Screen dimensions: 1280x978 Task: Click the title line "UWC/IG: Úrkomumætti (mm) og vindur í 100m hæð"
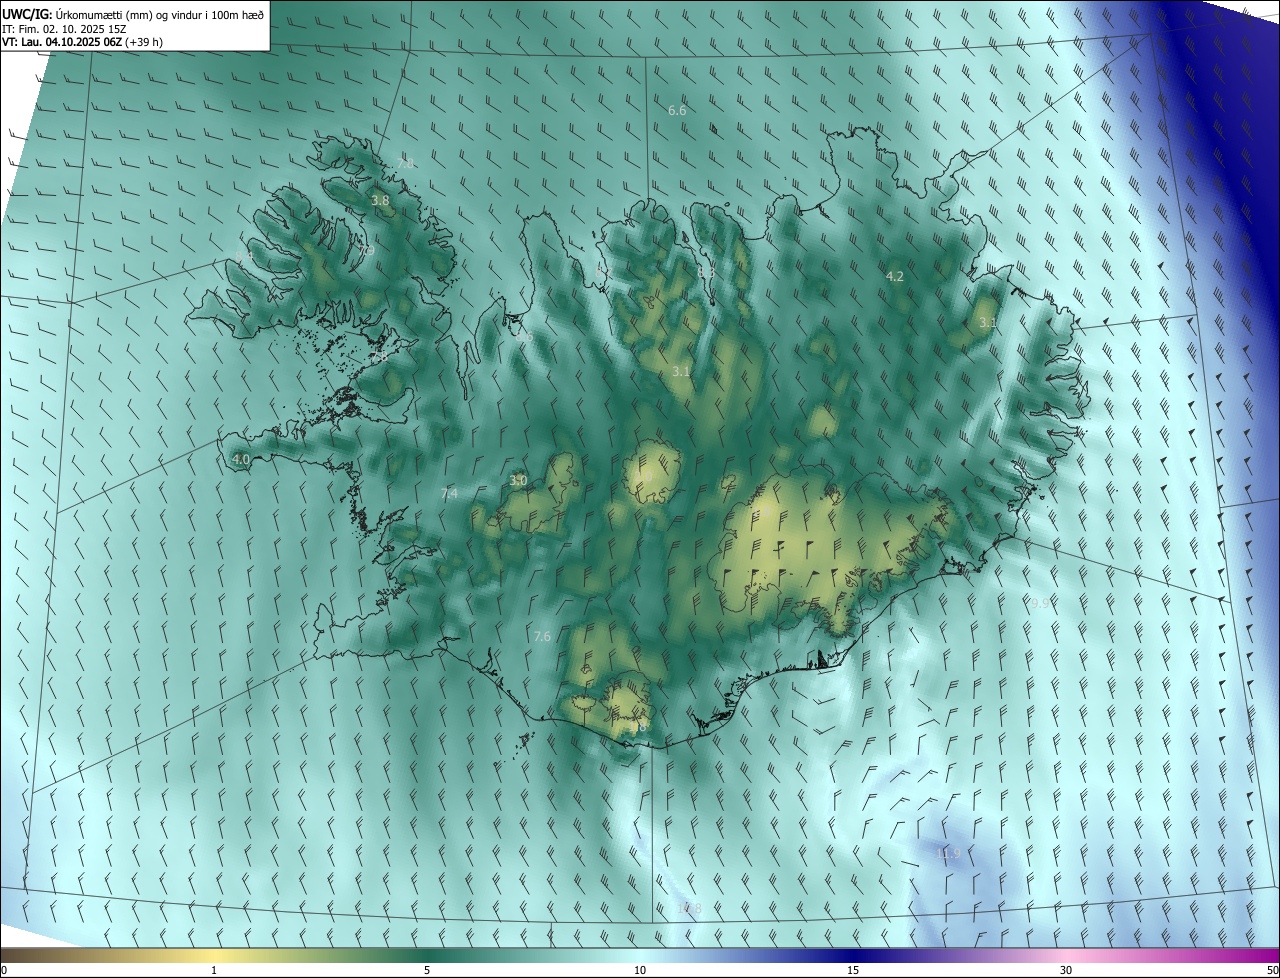click(x=133, y=13)
